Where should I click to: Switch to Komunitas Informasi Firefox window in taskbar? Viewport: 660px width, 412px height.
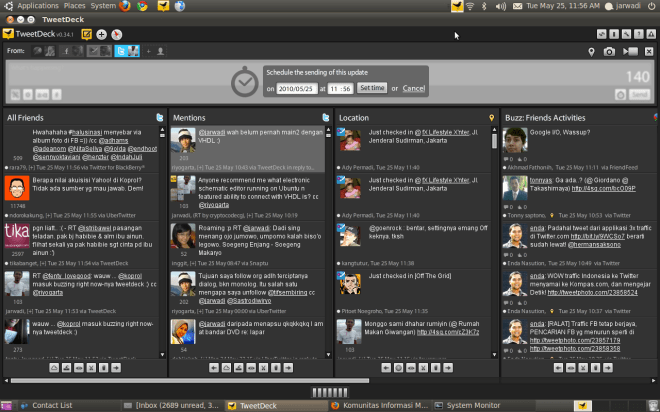point(380,406)
